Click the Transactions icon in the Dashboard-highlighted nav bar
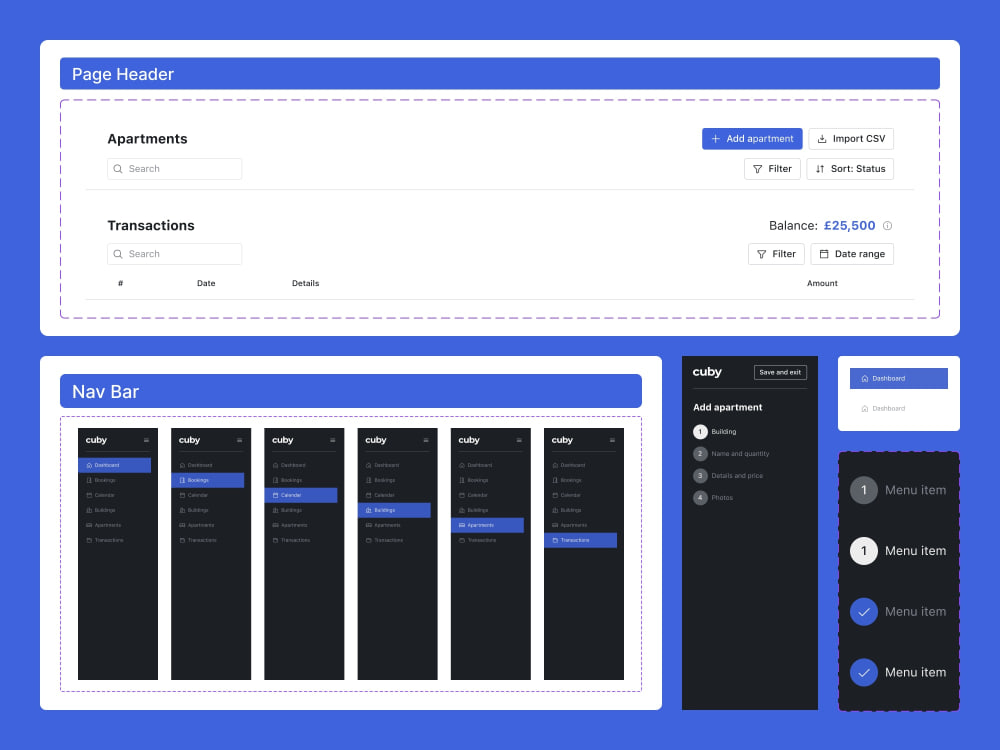Viewport: 1000px width, 750px height. coord(89,540)
